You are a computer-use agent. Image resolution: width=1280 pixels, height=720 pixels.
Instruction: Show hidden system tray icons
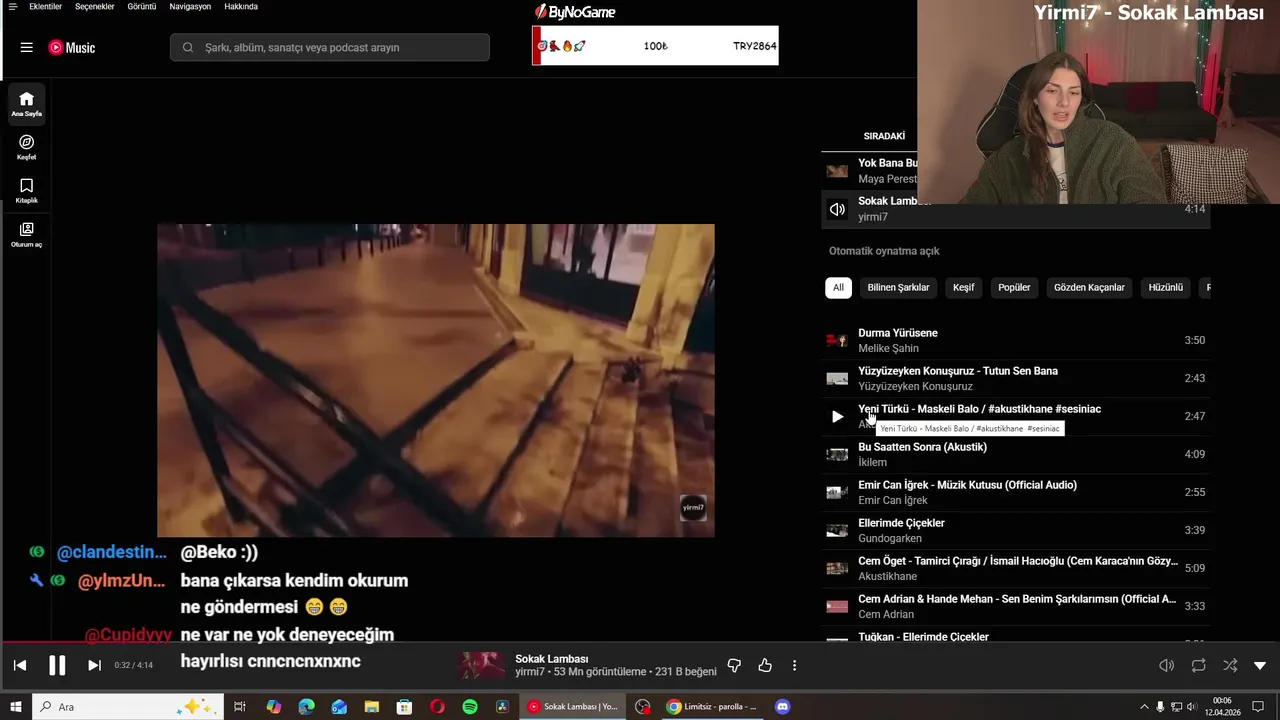pyautogui.click(x=1144, y=706)
